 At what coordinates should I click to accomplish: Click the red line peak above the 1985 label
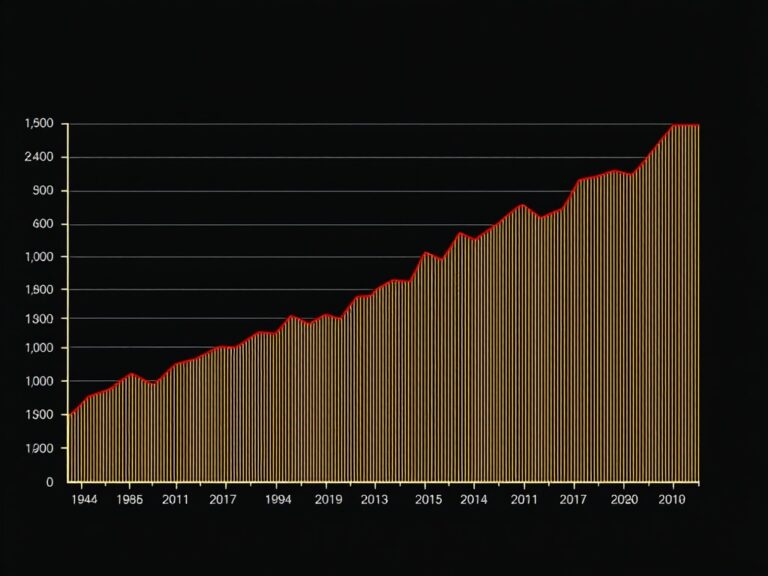(130, 374)
